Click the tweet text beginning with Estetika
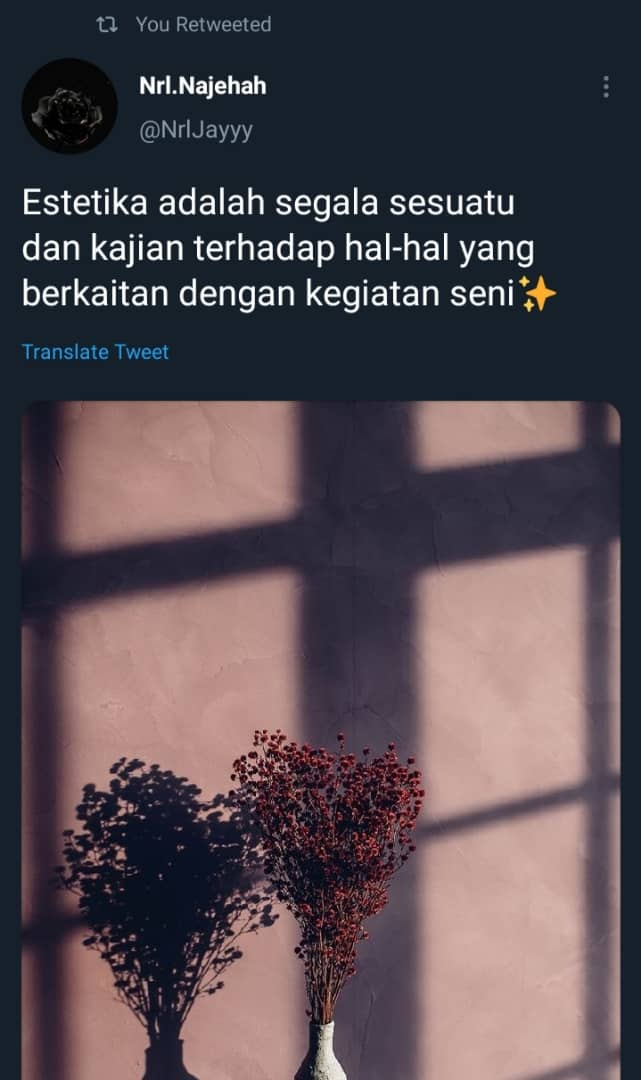 [289, 248]
